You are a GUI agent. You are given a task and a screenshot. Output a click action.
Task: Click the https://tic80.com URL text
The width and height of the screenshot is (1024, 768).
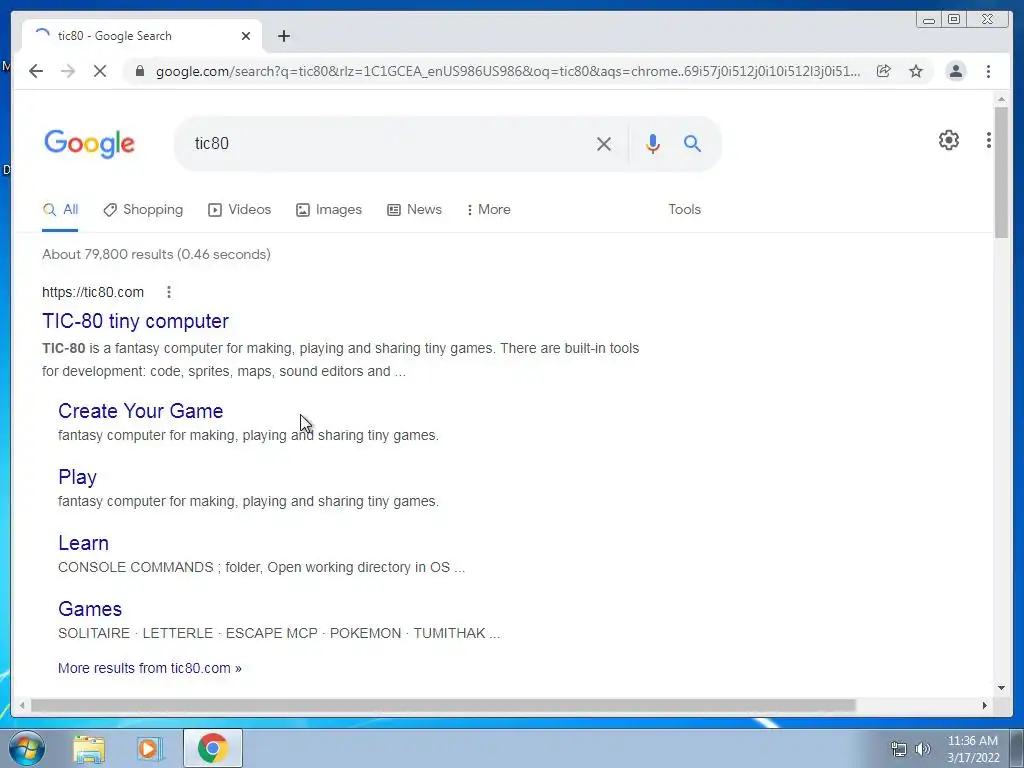point(93,292)
